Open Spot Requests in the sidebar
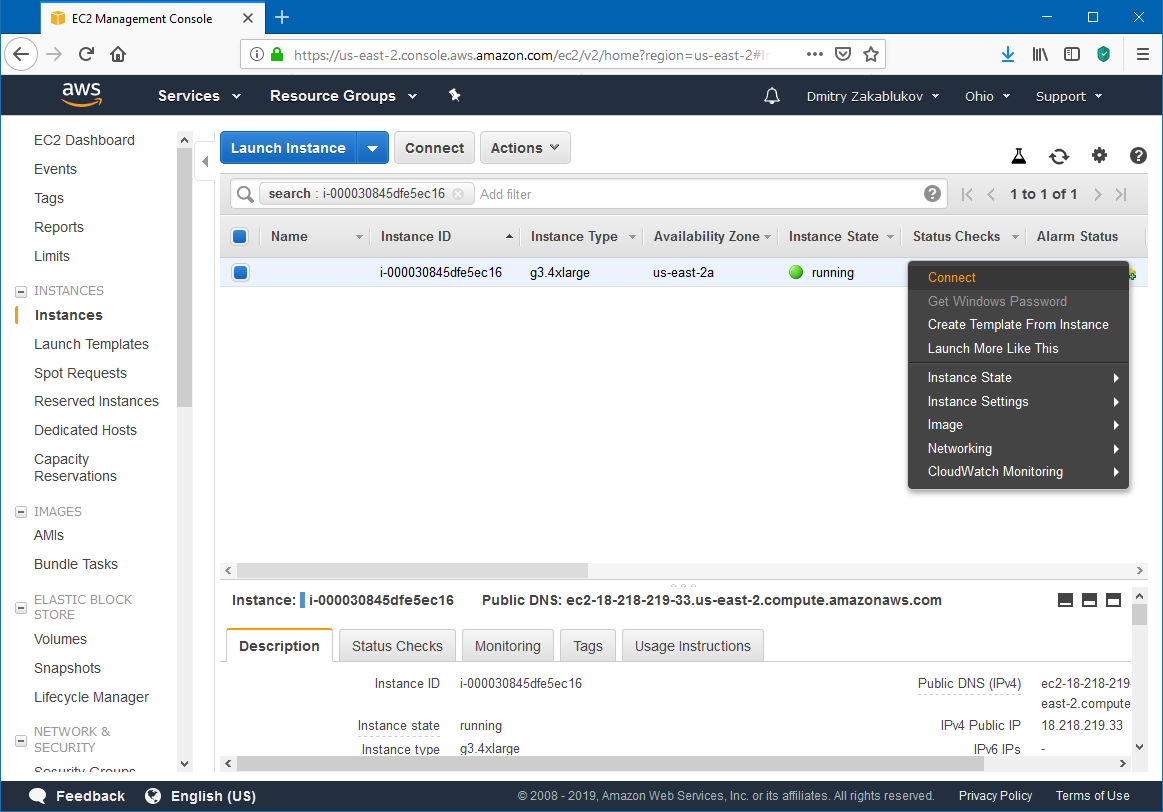 [80, 373]
